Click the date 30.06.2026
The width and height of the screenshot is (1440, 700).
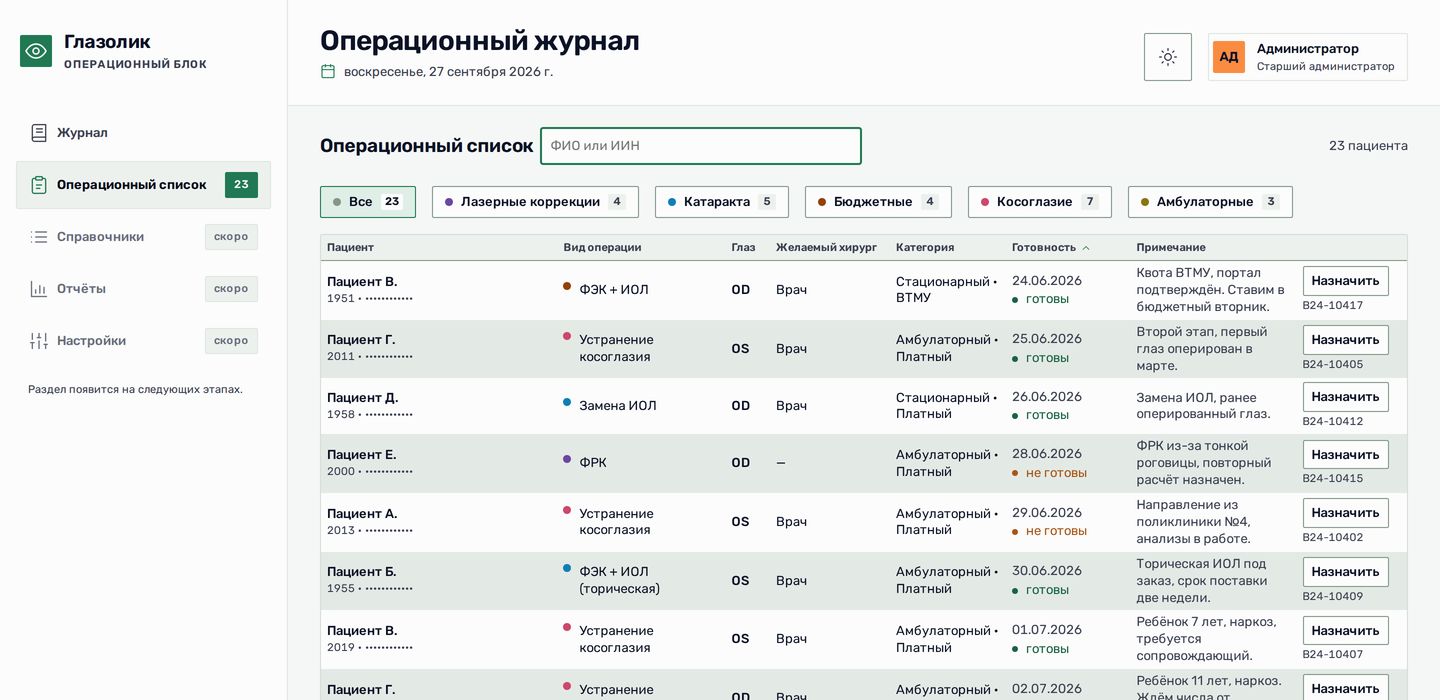coord(1047,571)
